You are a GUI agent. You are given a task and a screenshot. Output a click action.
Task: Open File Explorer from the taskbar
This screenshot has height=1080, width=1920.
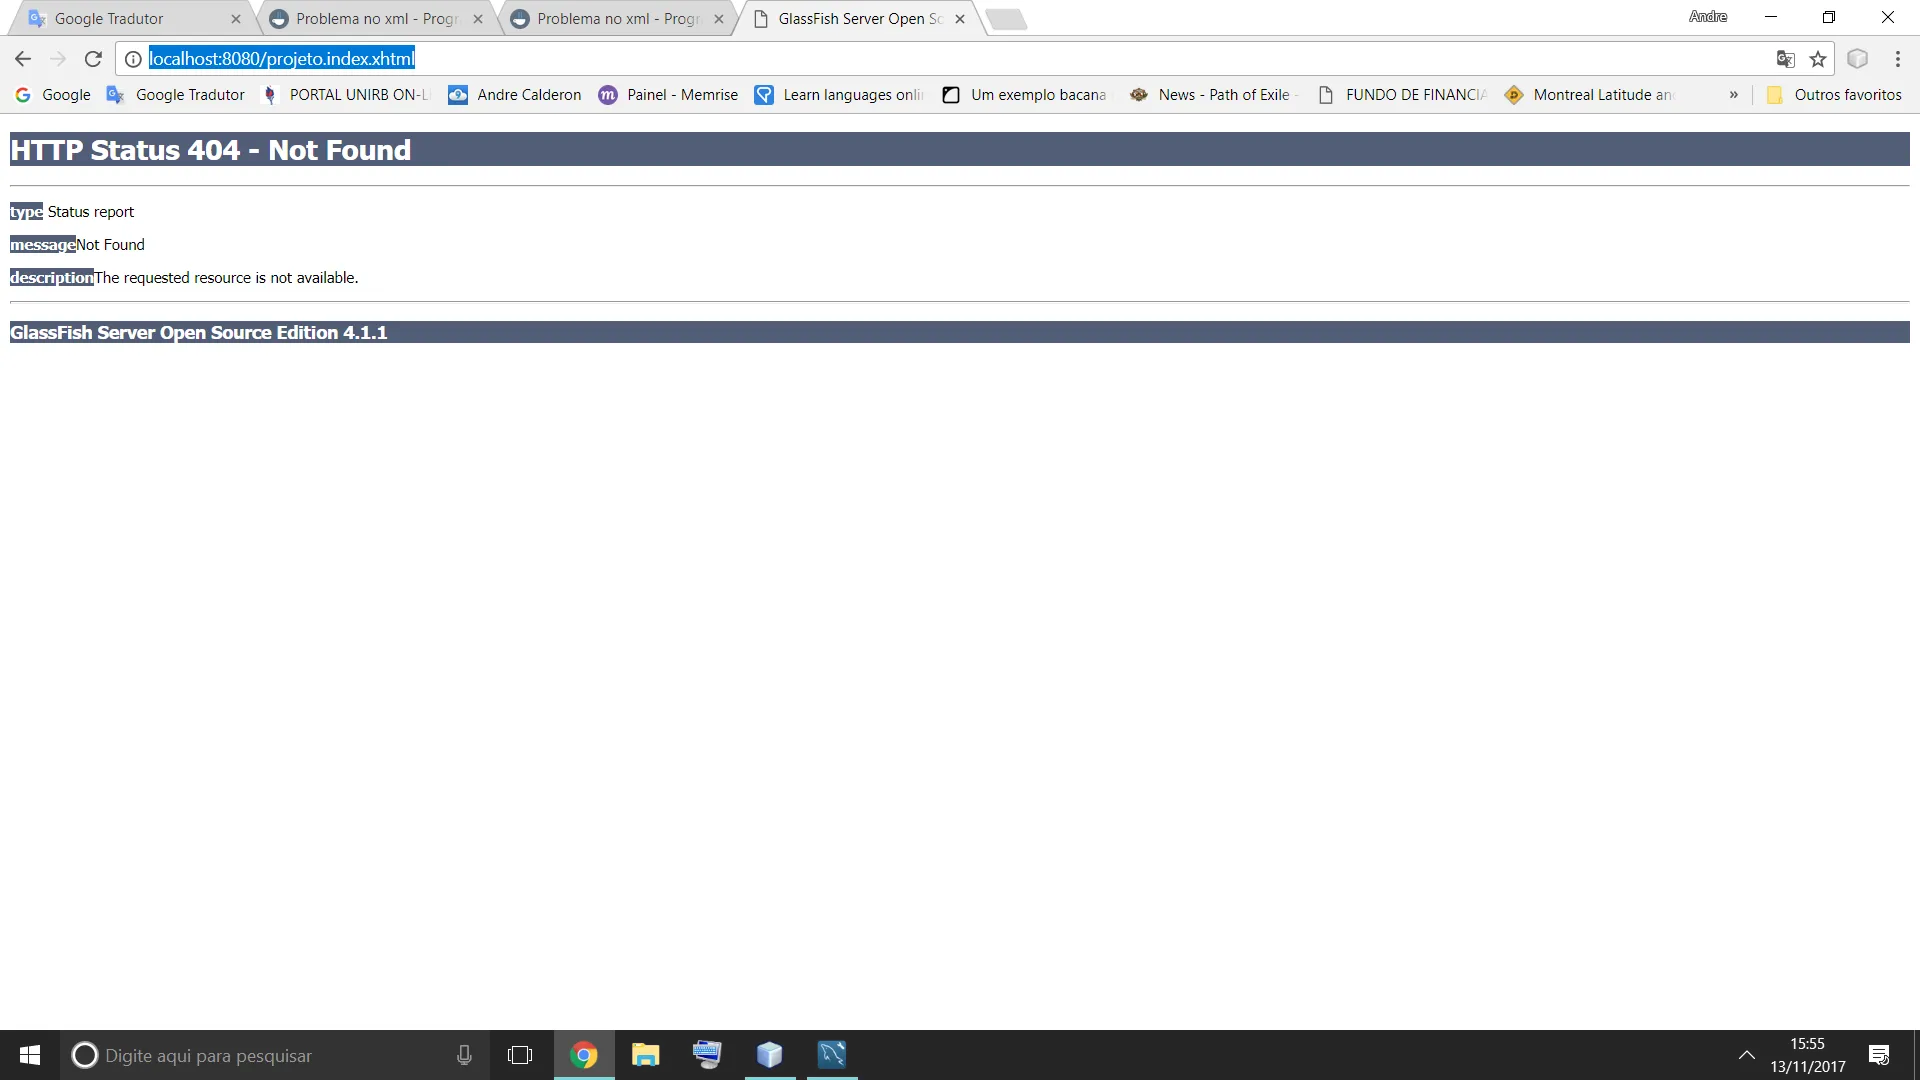pyautogui.click(x=646, y=1055)
